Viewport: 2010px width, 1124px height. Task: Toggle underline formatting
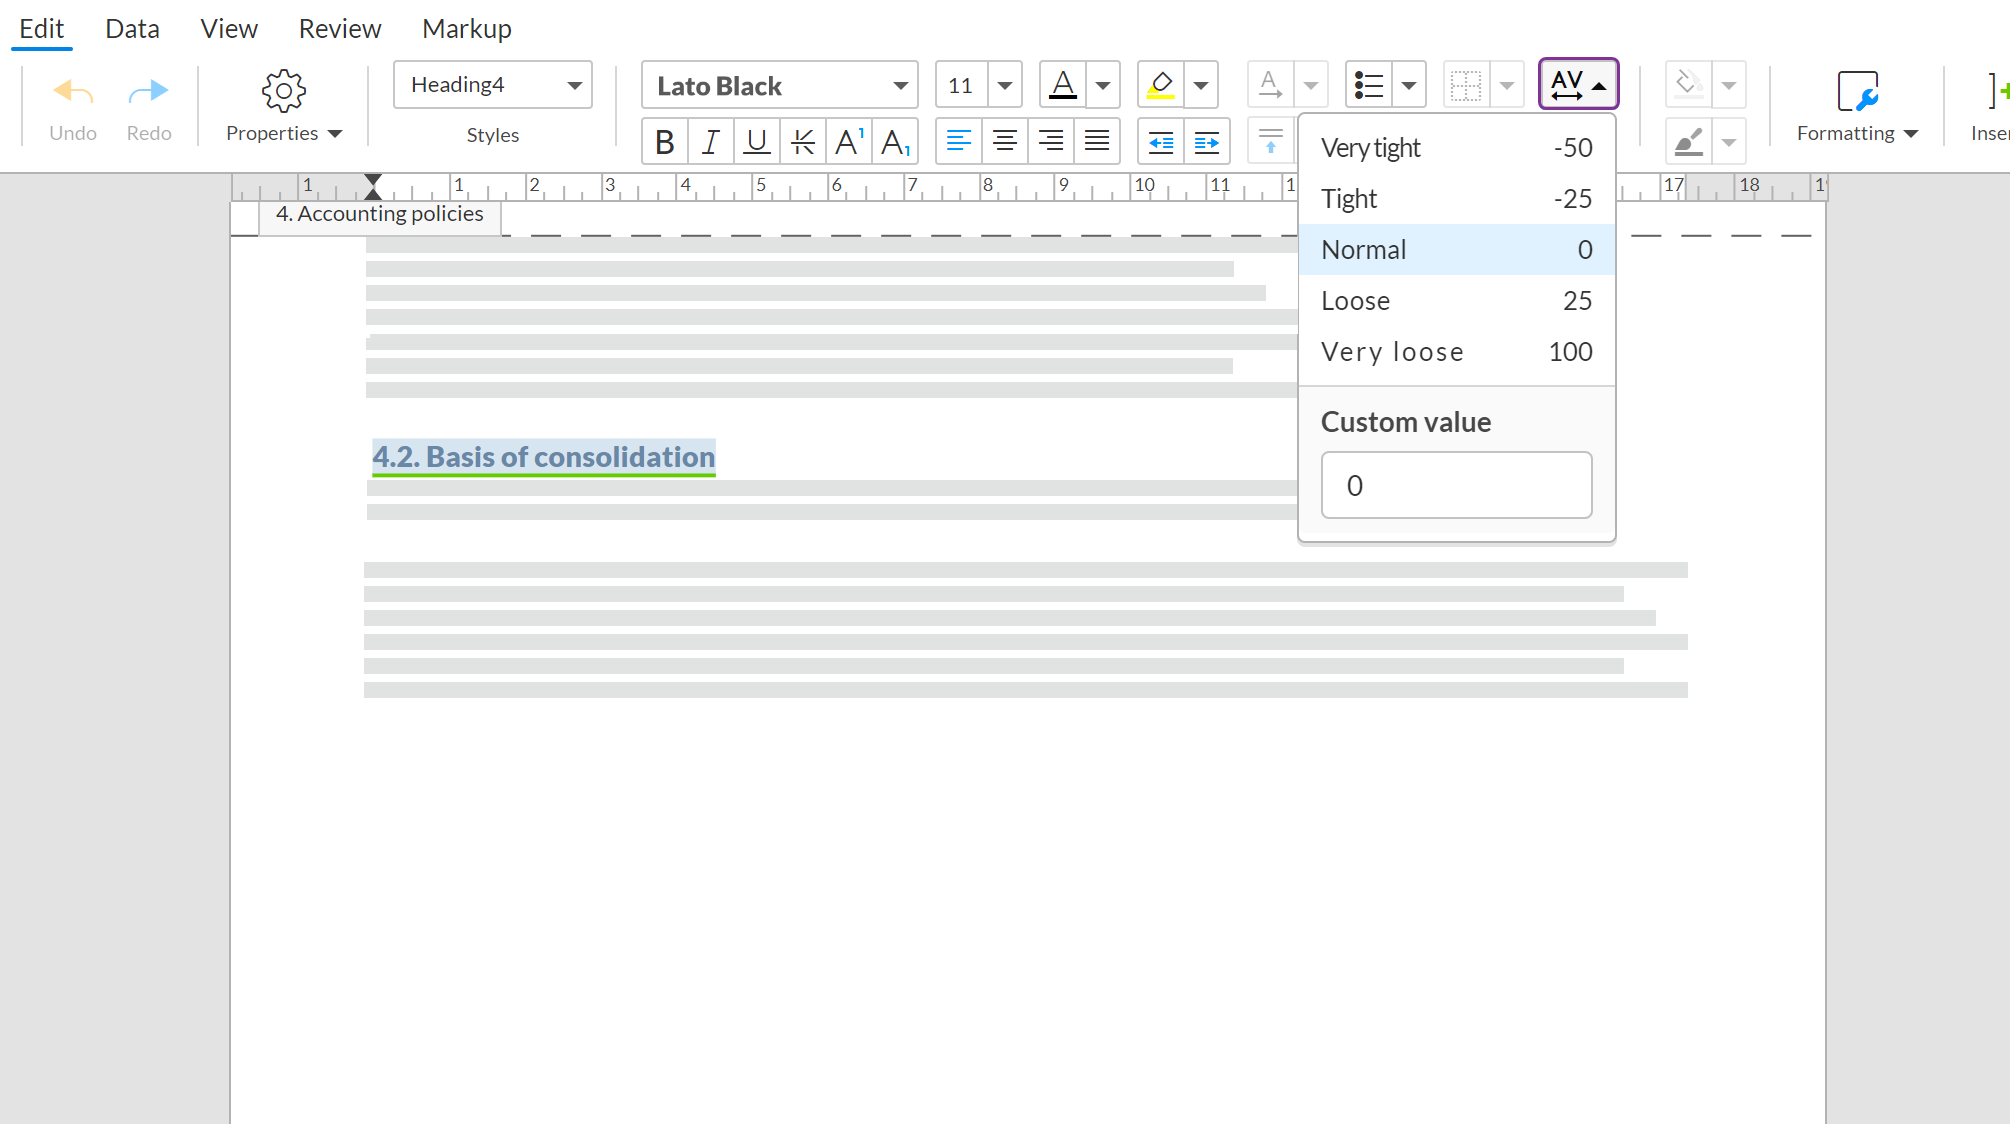pos(757,142)
